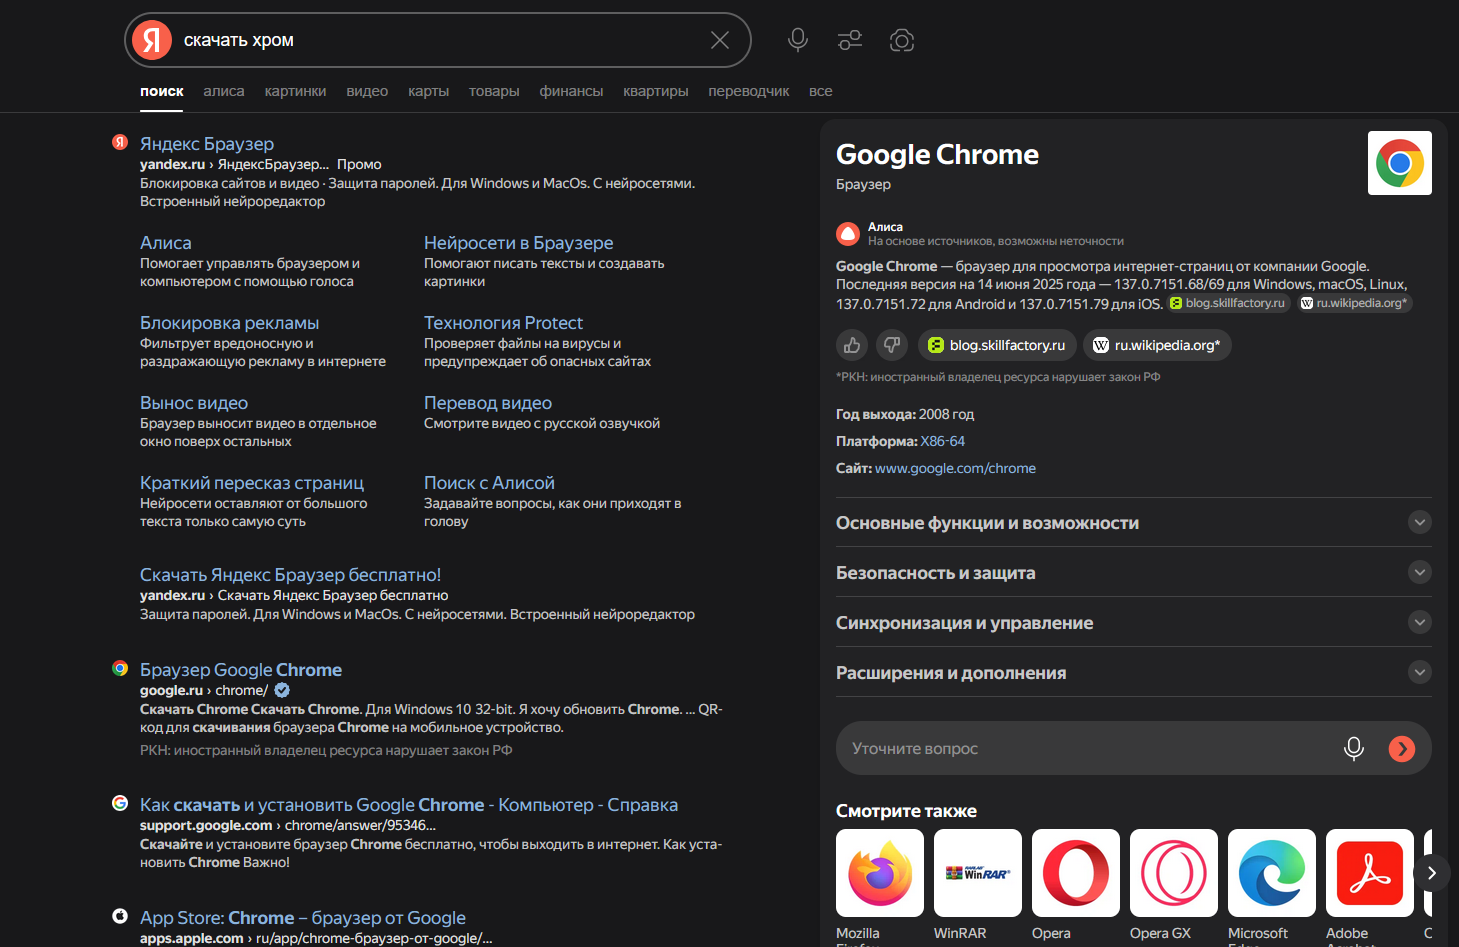Open the "картинки" tab
1459x947 pixels.
coord(296,91)
